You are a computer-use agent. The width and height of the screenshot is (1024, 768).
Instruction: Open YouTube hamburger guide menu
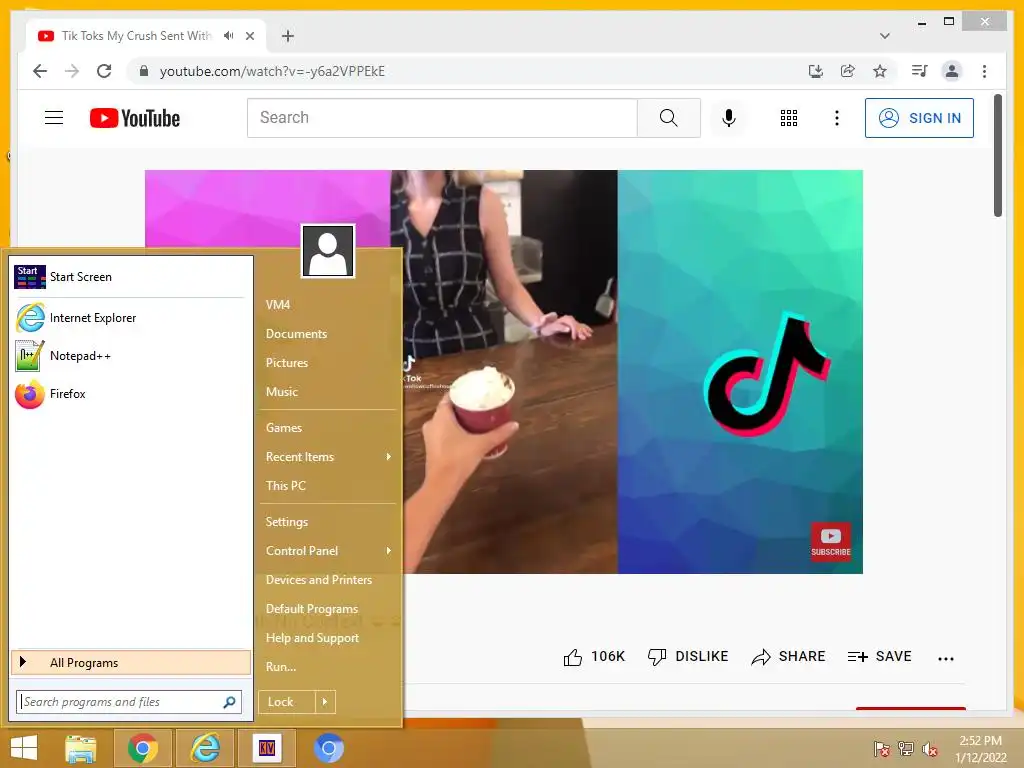click(54, 118)
